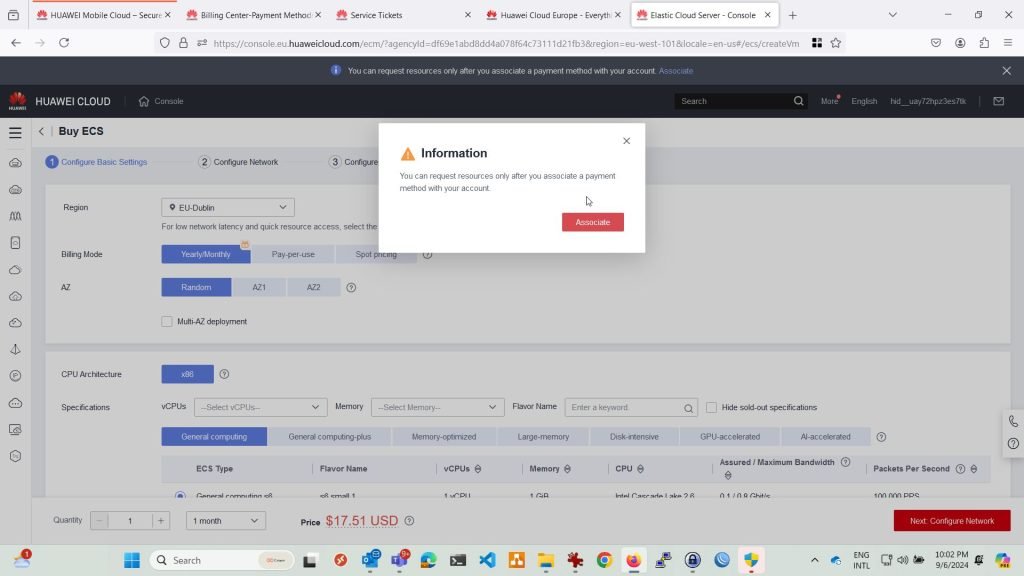The height and width of the screenshot is (576, 1024).
Task: Click the search magnifier icon in the console header
Action: coord(799,101)
